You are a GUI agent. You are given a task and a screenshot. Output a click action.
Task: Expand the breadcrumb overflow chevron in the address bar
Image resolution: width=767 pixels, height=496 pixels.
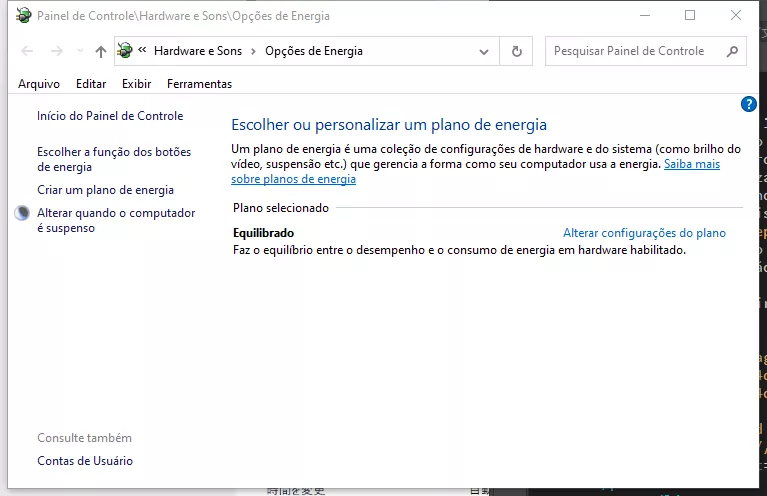click(x=142, y=50)
